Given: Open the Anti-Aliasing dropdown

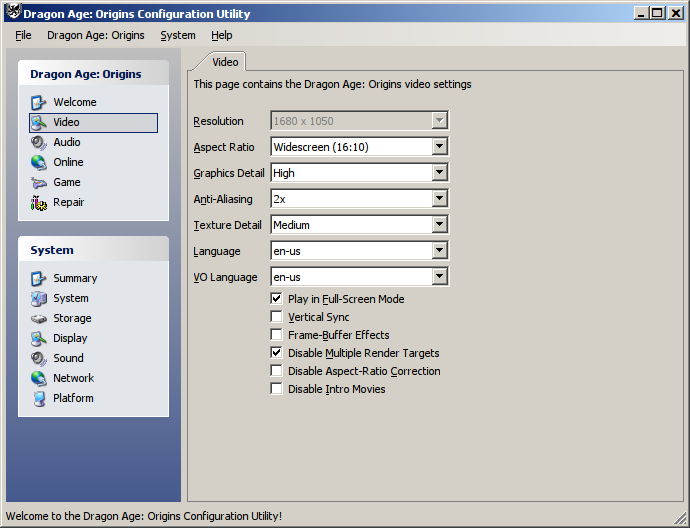Looking at the screenshot, I should pyautogui.click(x=439, y=198).
